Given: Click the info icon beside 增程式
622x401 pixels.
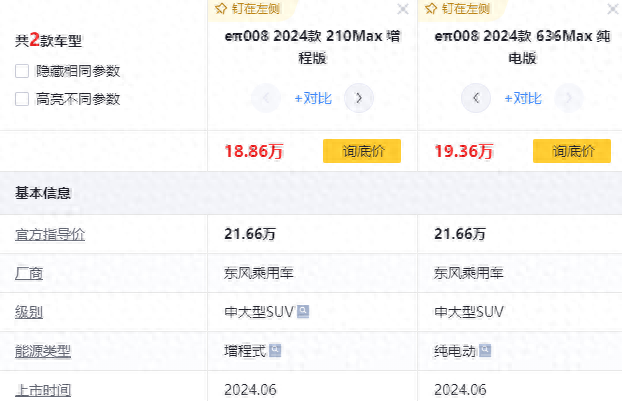Looking at the screenshot, I should pyautogui.click(x=275, y=350).
